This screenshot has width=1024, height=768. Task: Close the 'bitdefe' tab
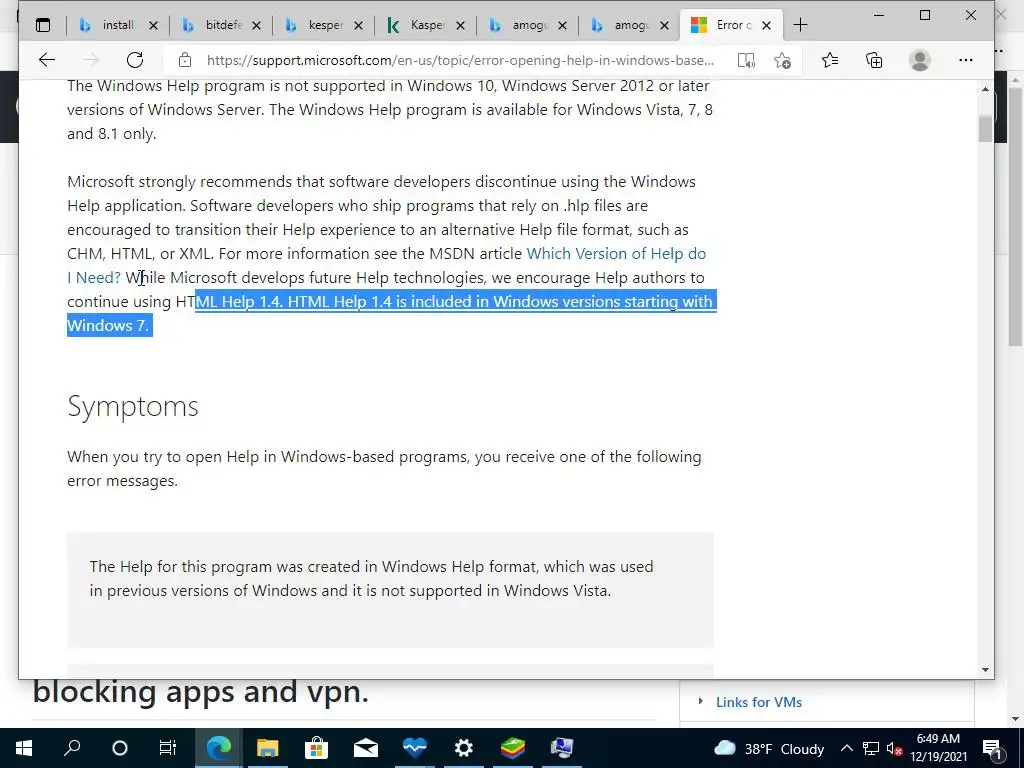click(257, 25)
